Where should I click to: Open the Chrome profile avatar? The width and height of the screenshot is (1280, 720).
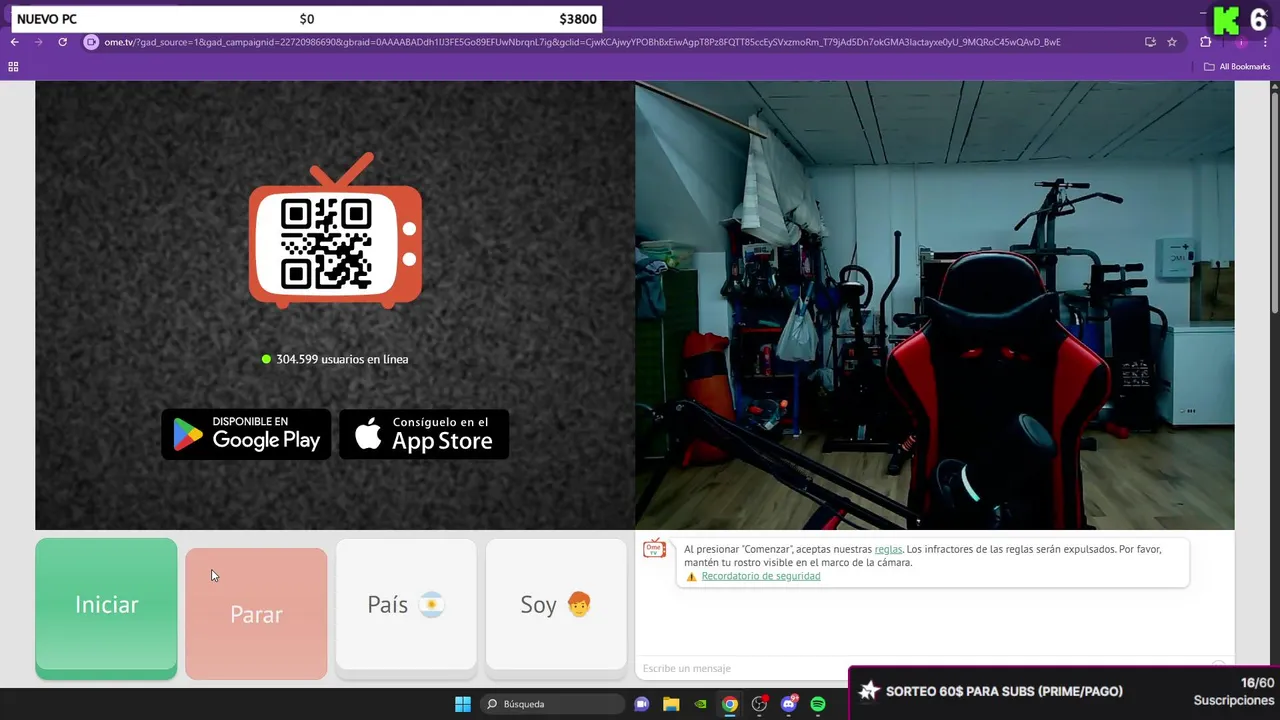pyautogui.click(x=1241, y=42)
